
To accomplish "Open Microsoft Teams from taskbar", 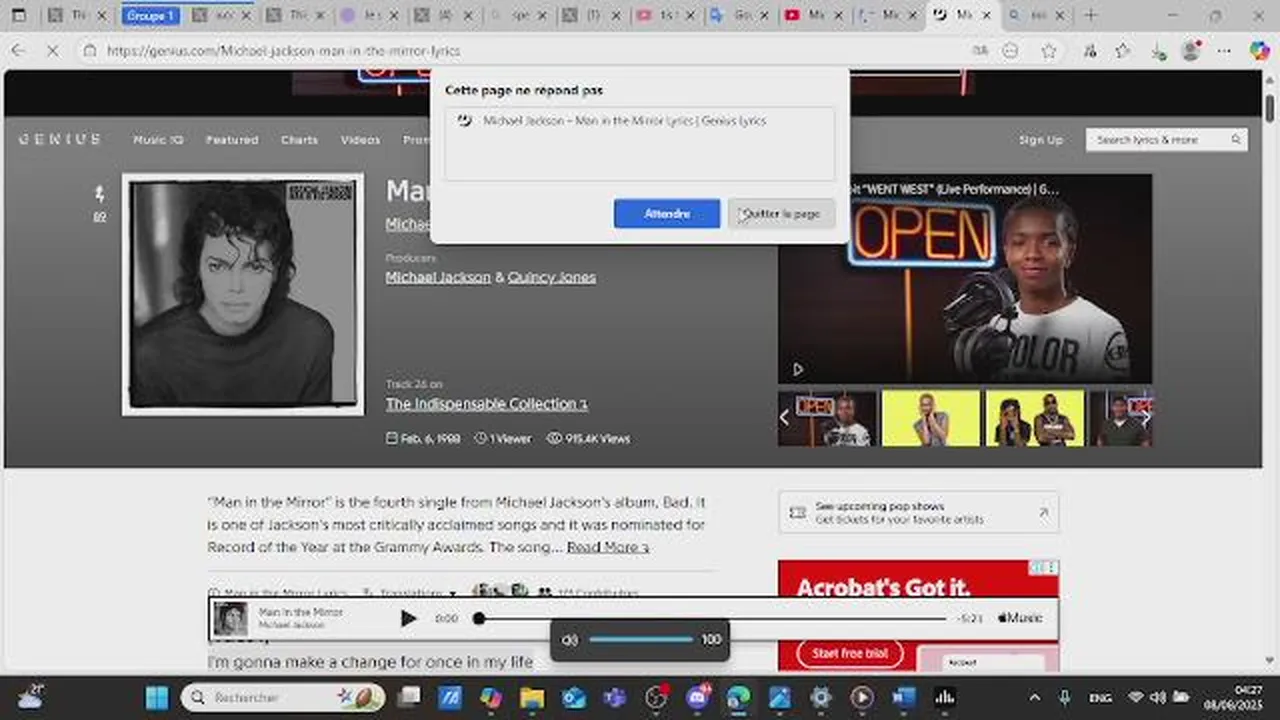I will pyautogui.click(x=614, y=697).
